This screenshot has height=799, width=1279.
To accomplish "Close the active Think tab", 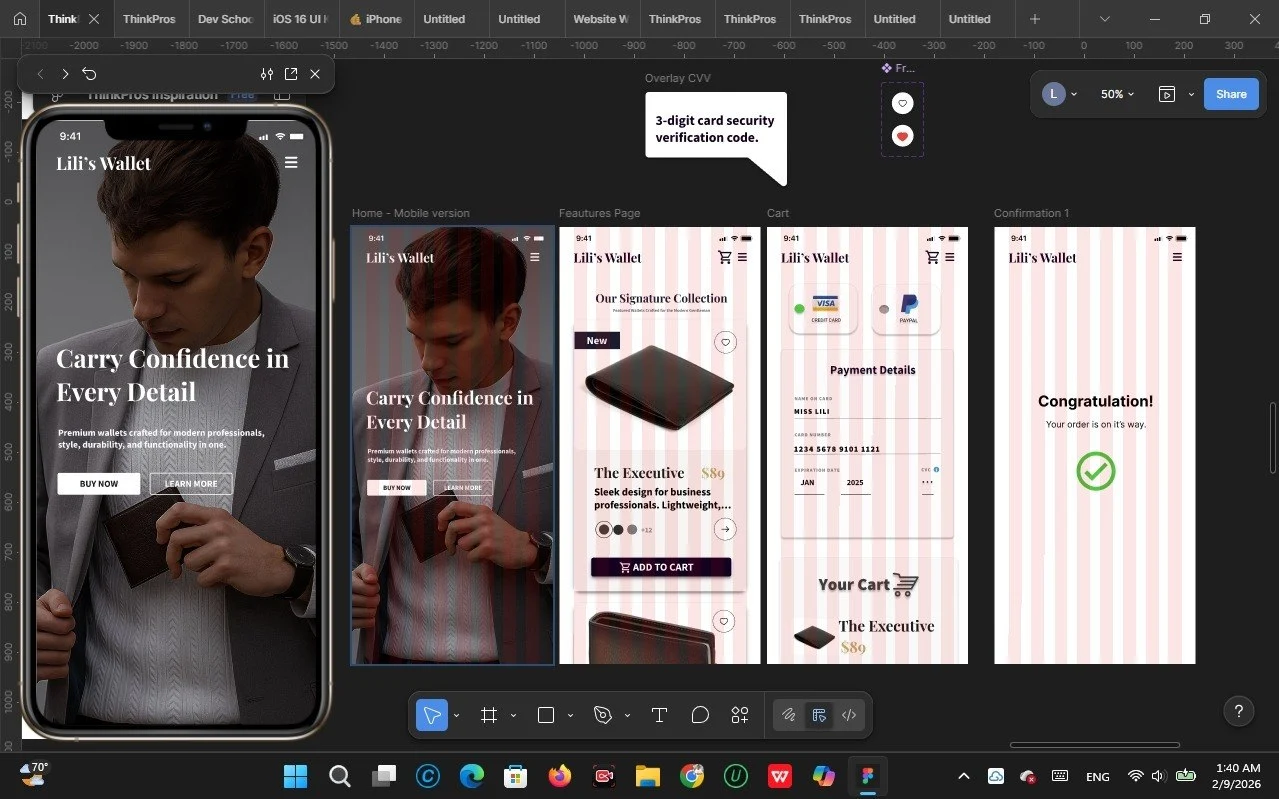I will click(x=94, y=19).
